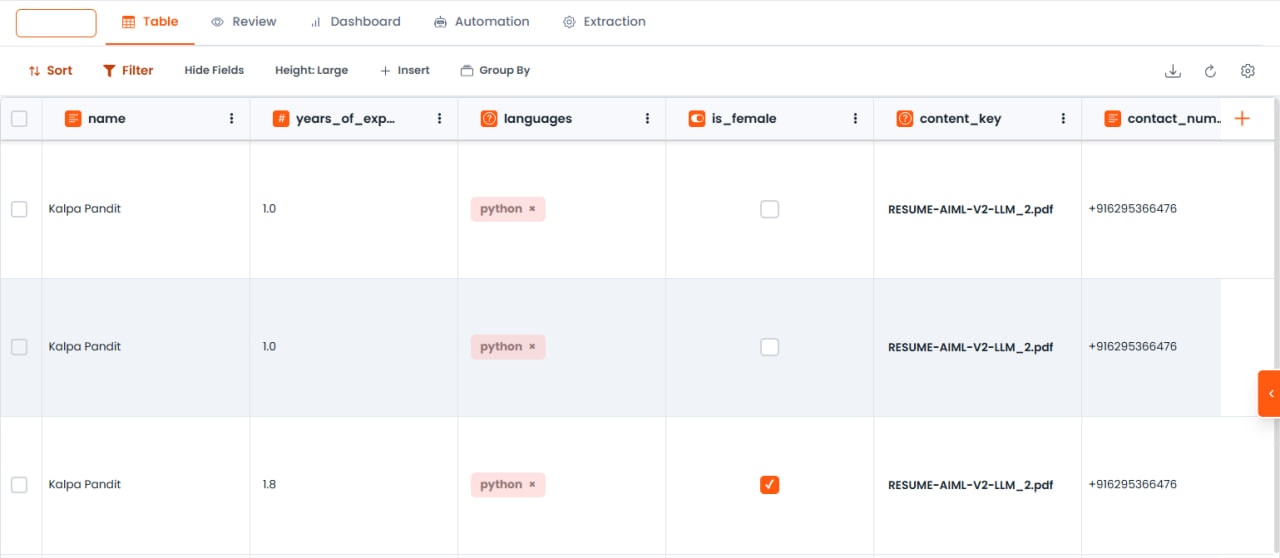Open the Height: Large row height menu
The image size is (1280, 558).
(311, 71)
